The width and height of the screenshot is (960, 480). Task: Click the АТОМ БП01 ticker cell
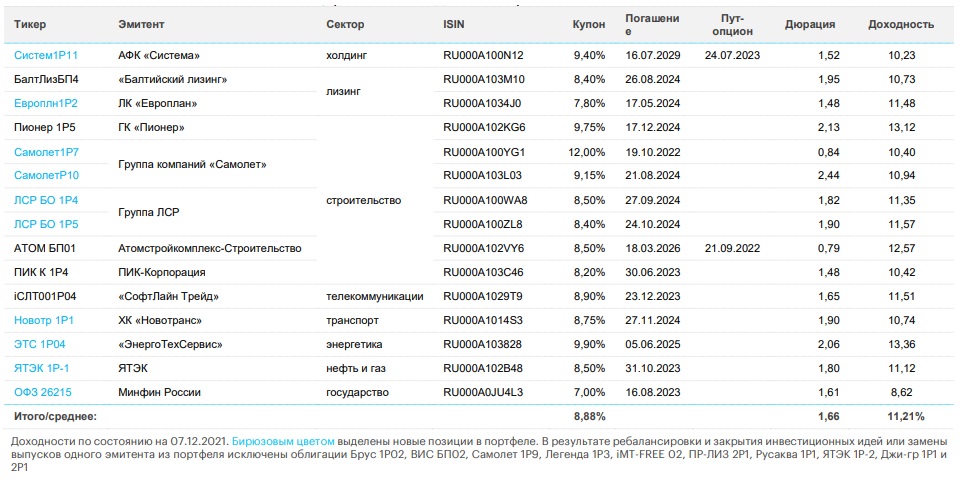(x=45, y=248)
